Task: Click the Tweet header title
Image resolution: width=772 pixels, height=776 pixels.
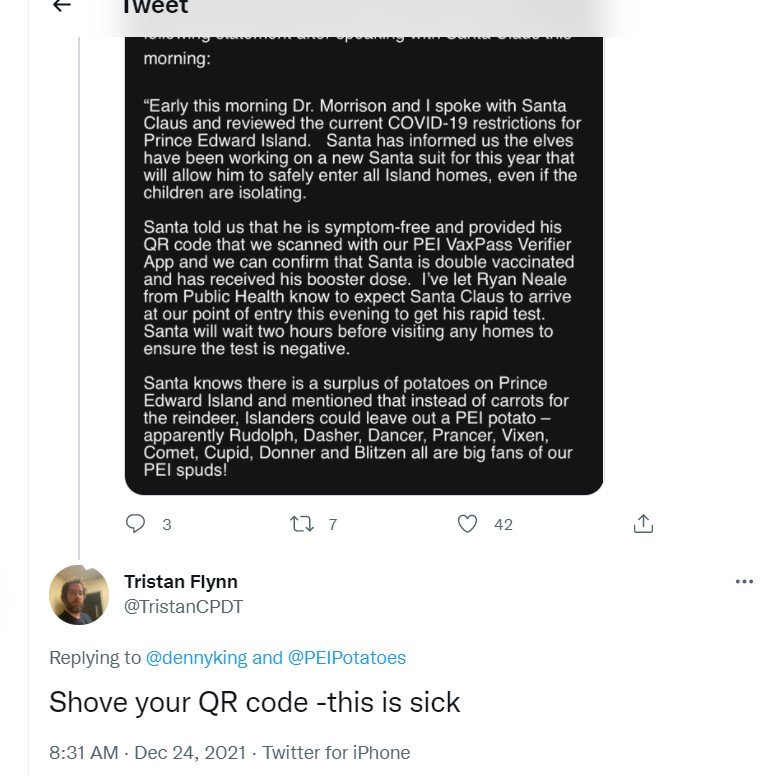Action: click(155, 8)
